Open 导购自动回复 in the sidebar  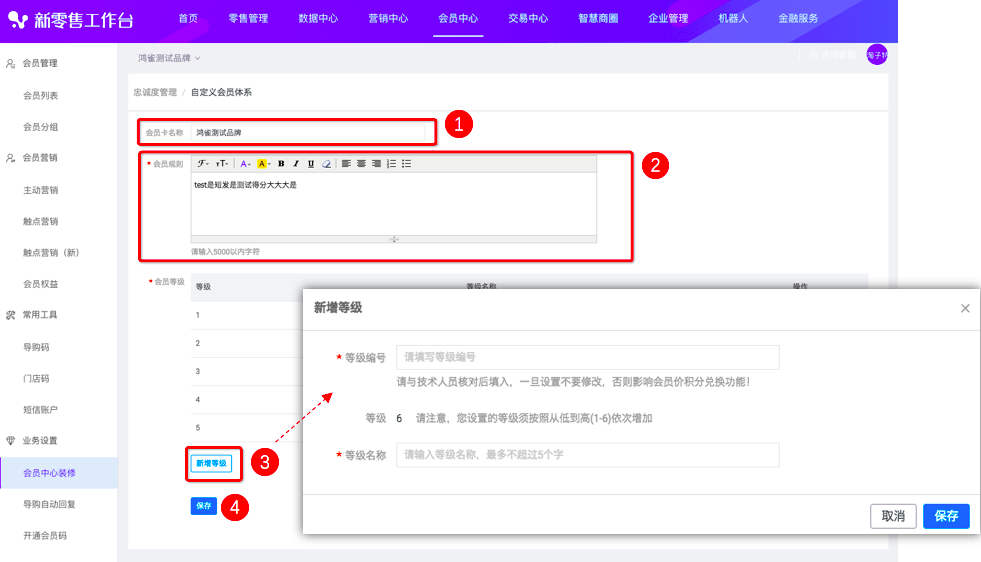point(49,504)
